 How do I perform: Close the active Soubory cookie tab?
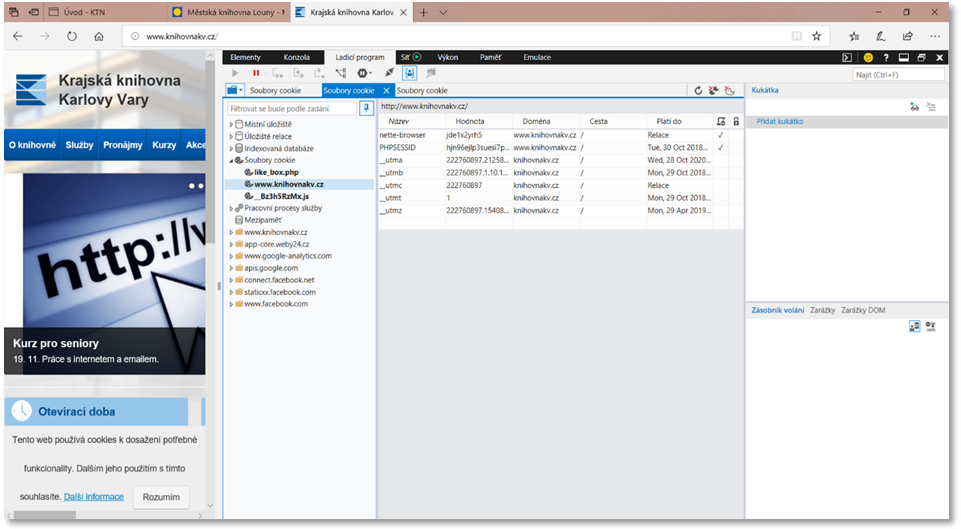pos(386,91)
